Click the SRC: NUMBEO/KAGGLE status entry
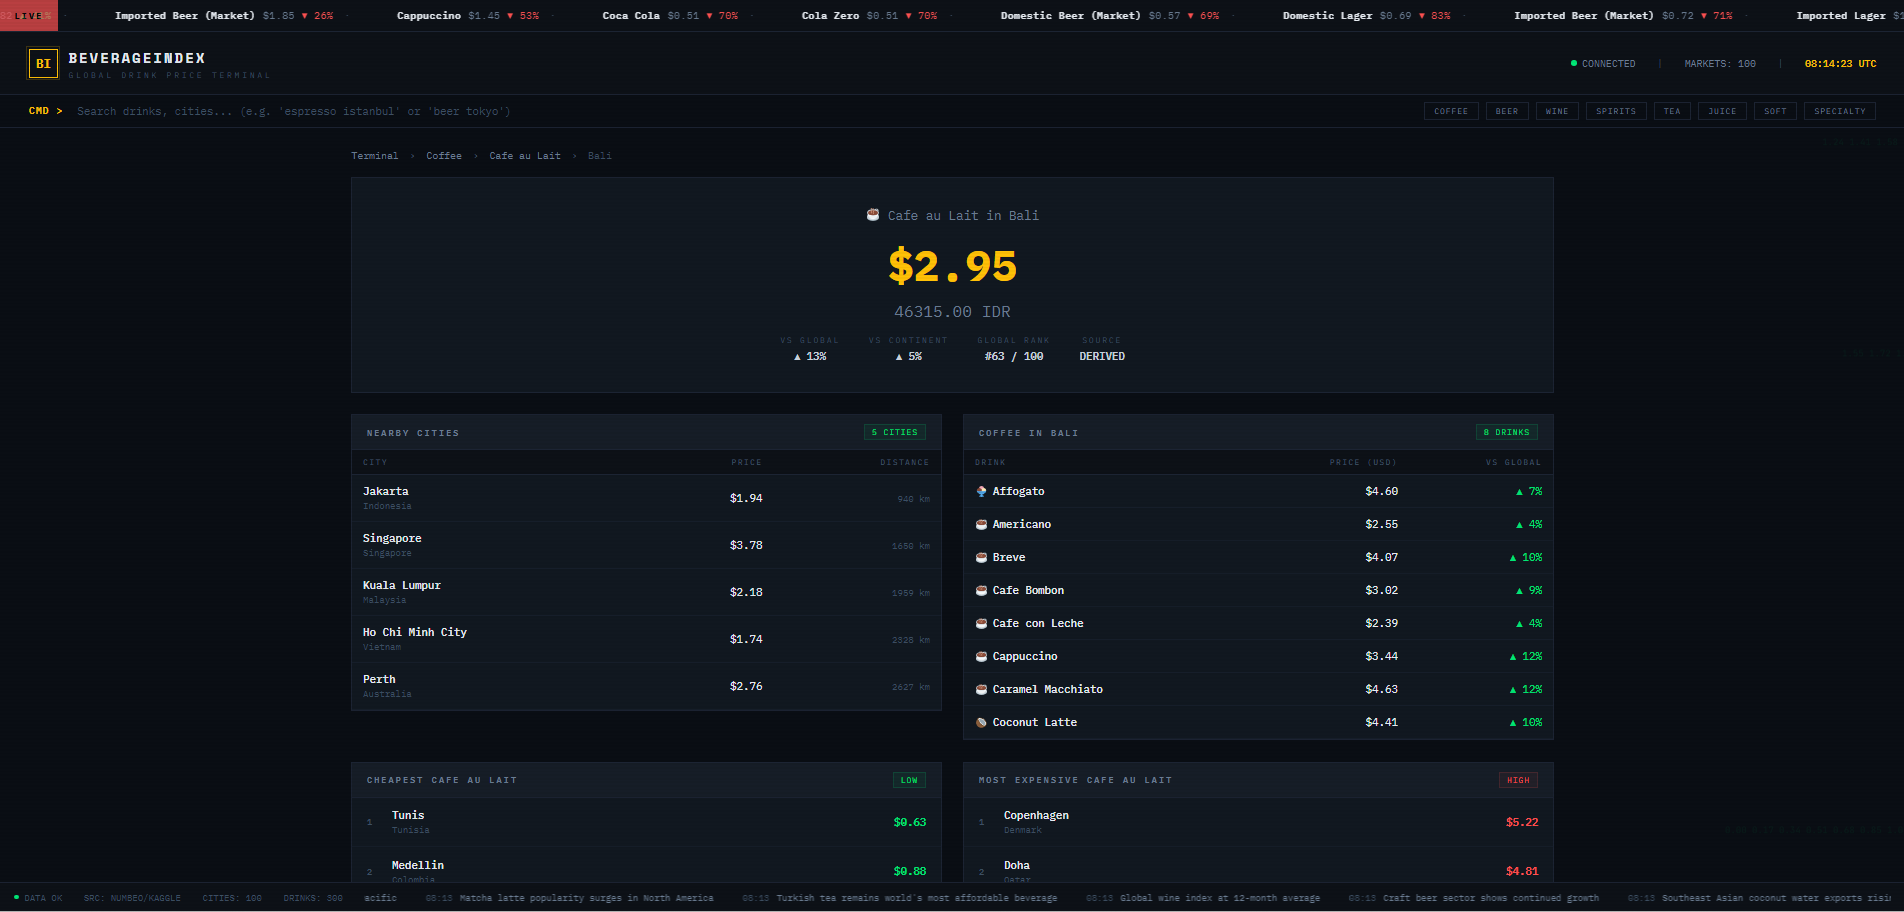Viewport: 1904px width, 912px height. (132, 898)
